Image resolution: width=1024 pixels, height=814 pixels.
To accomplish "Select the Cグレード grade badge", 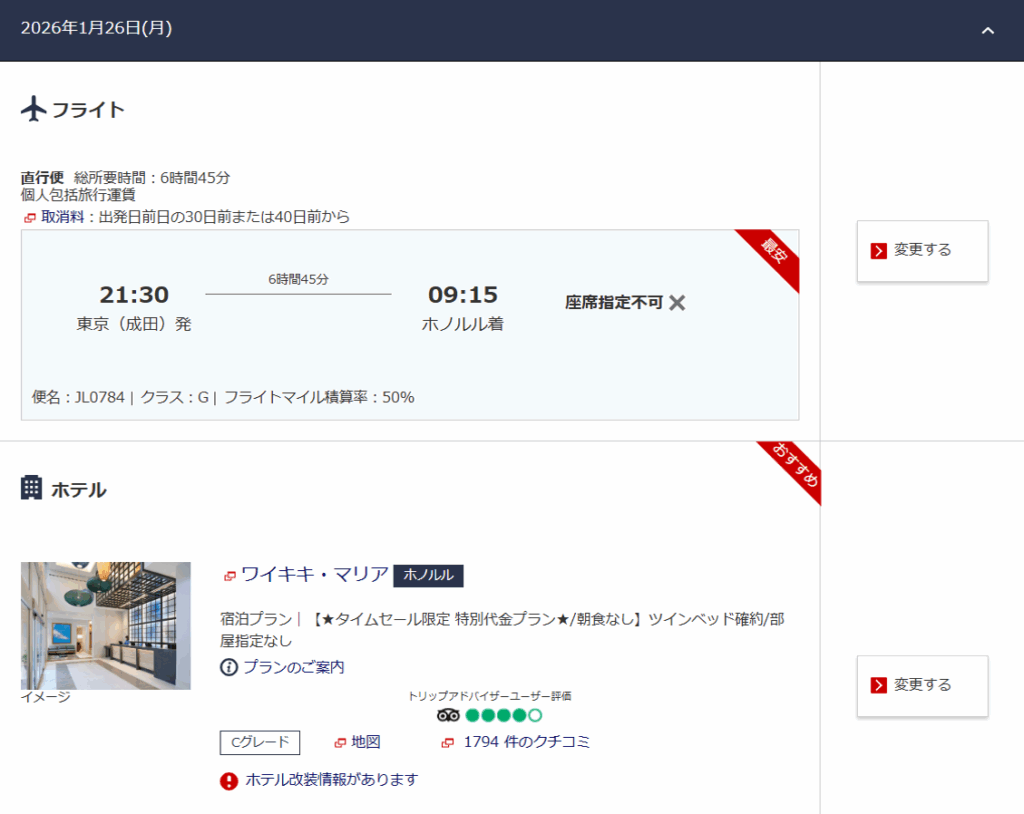I will click(260, 742).
